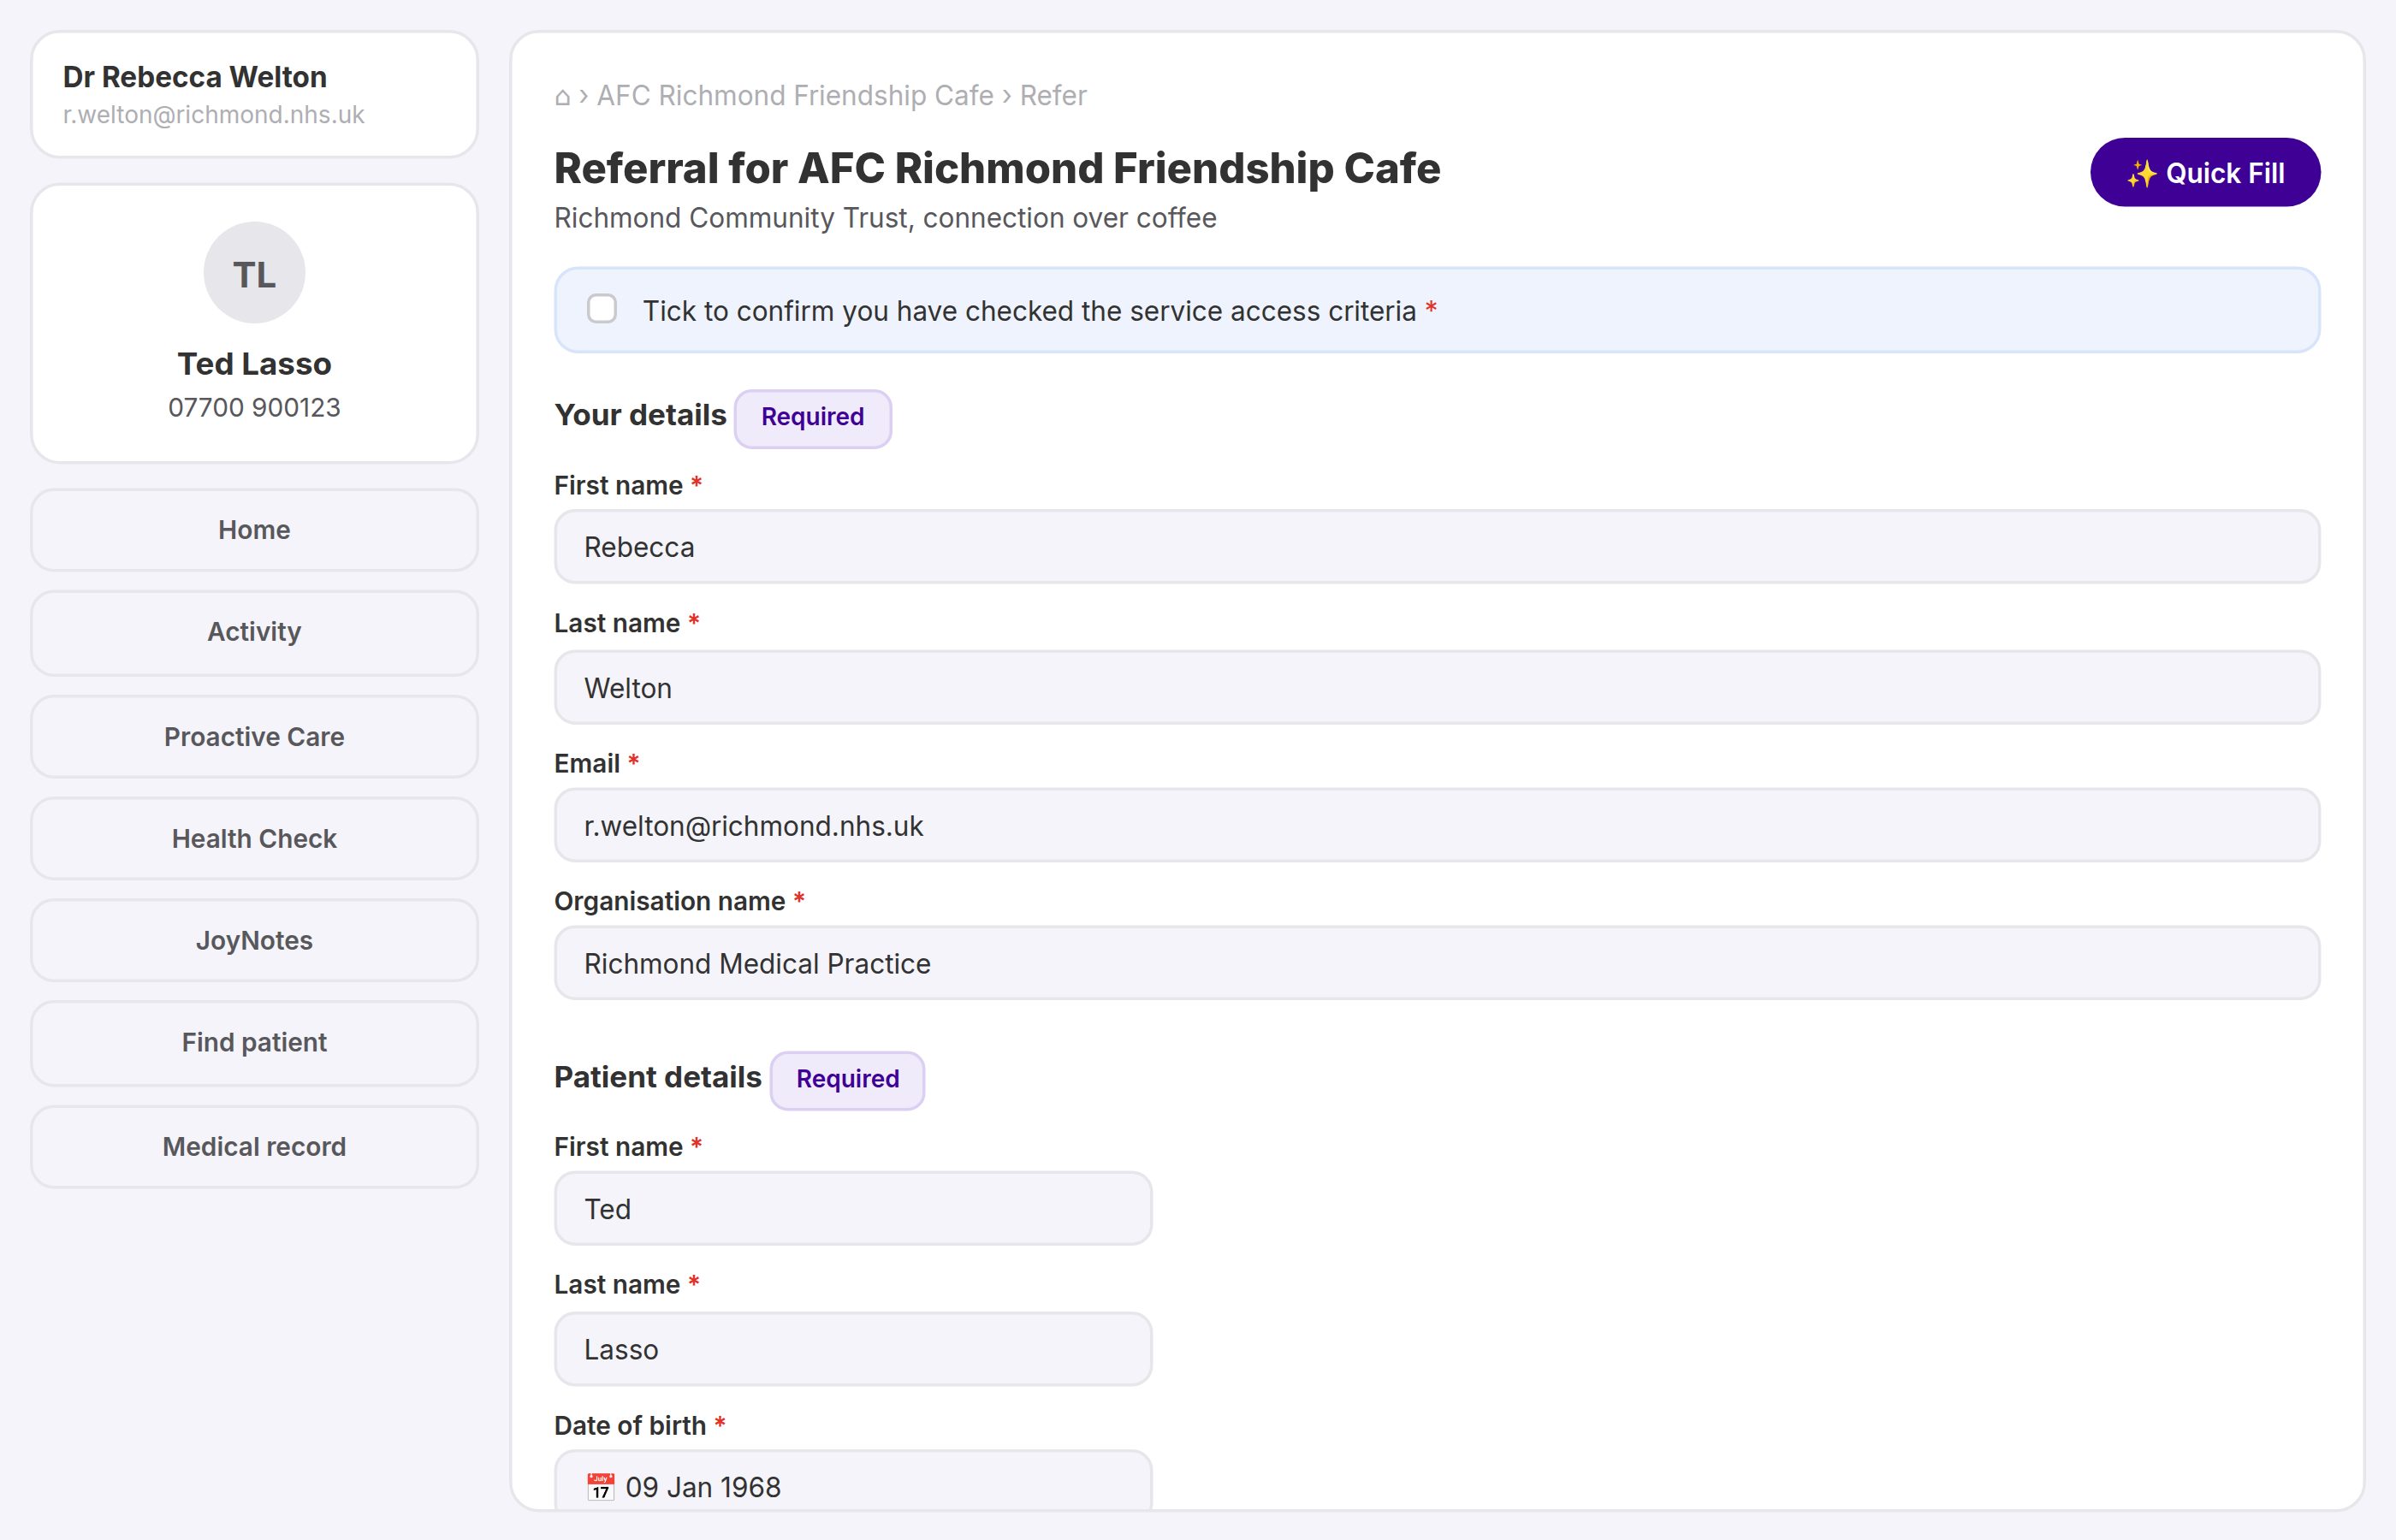
Task: Click the Organisation name field
Action: (1437, 964)
